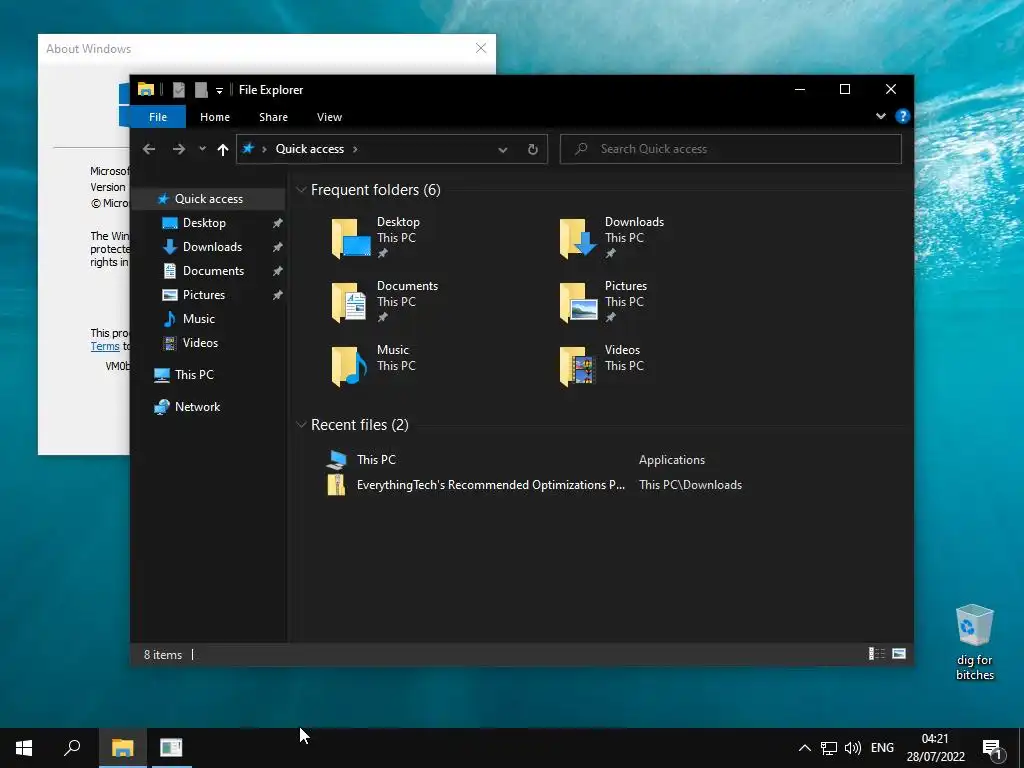Screen dimensions: 1024x768
Task: Expand the address bar history dropdown
Action: (x=503, y=150)
